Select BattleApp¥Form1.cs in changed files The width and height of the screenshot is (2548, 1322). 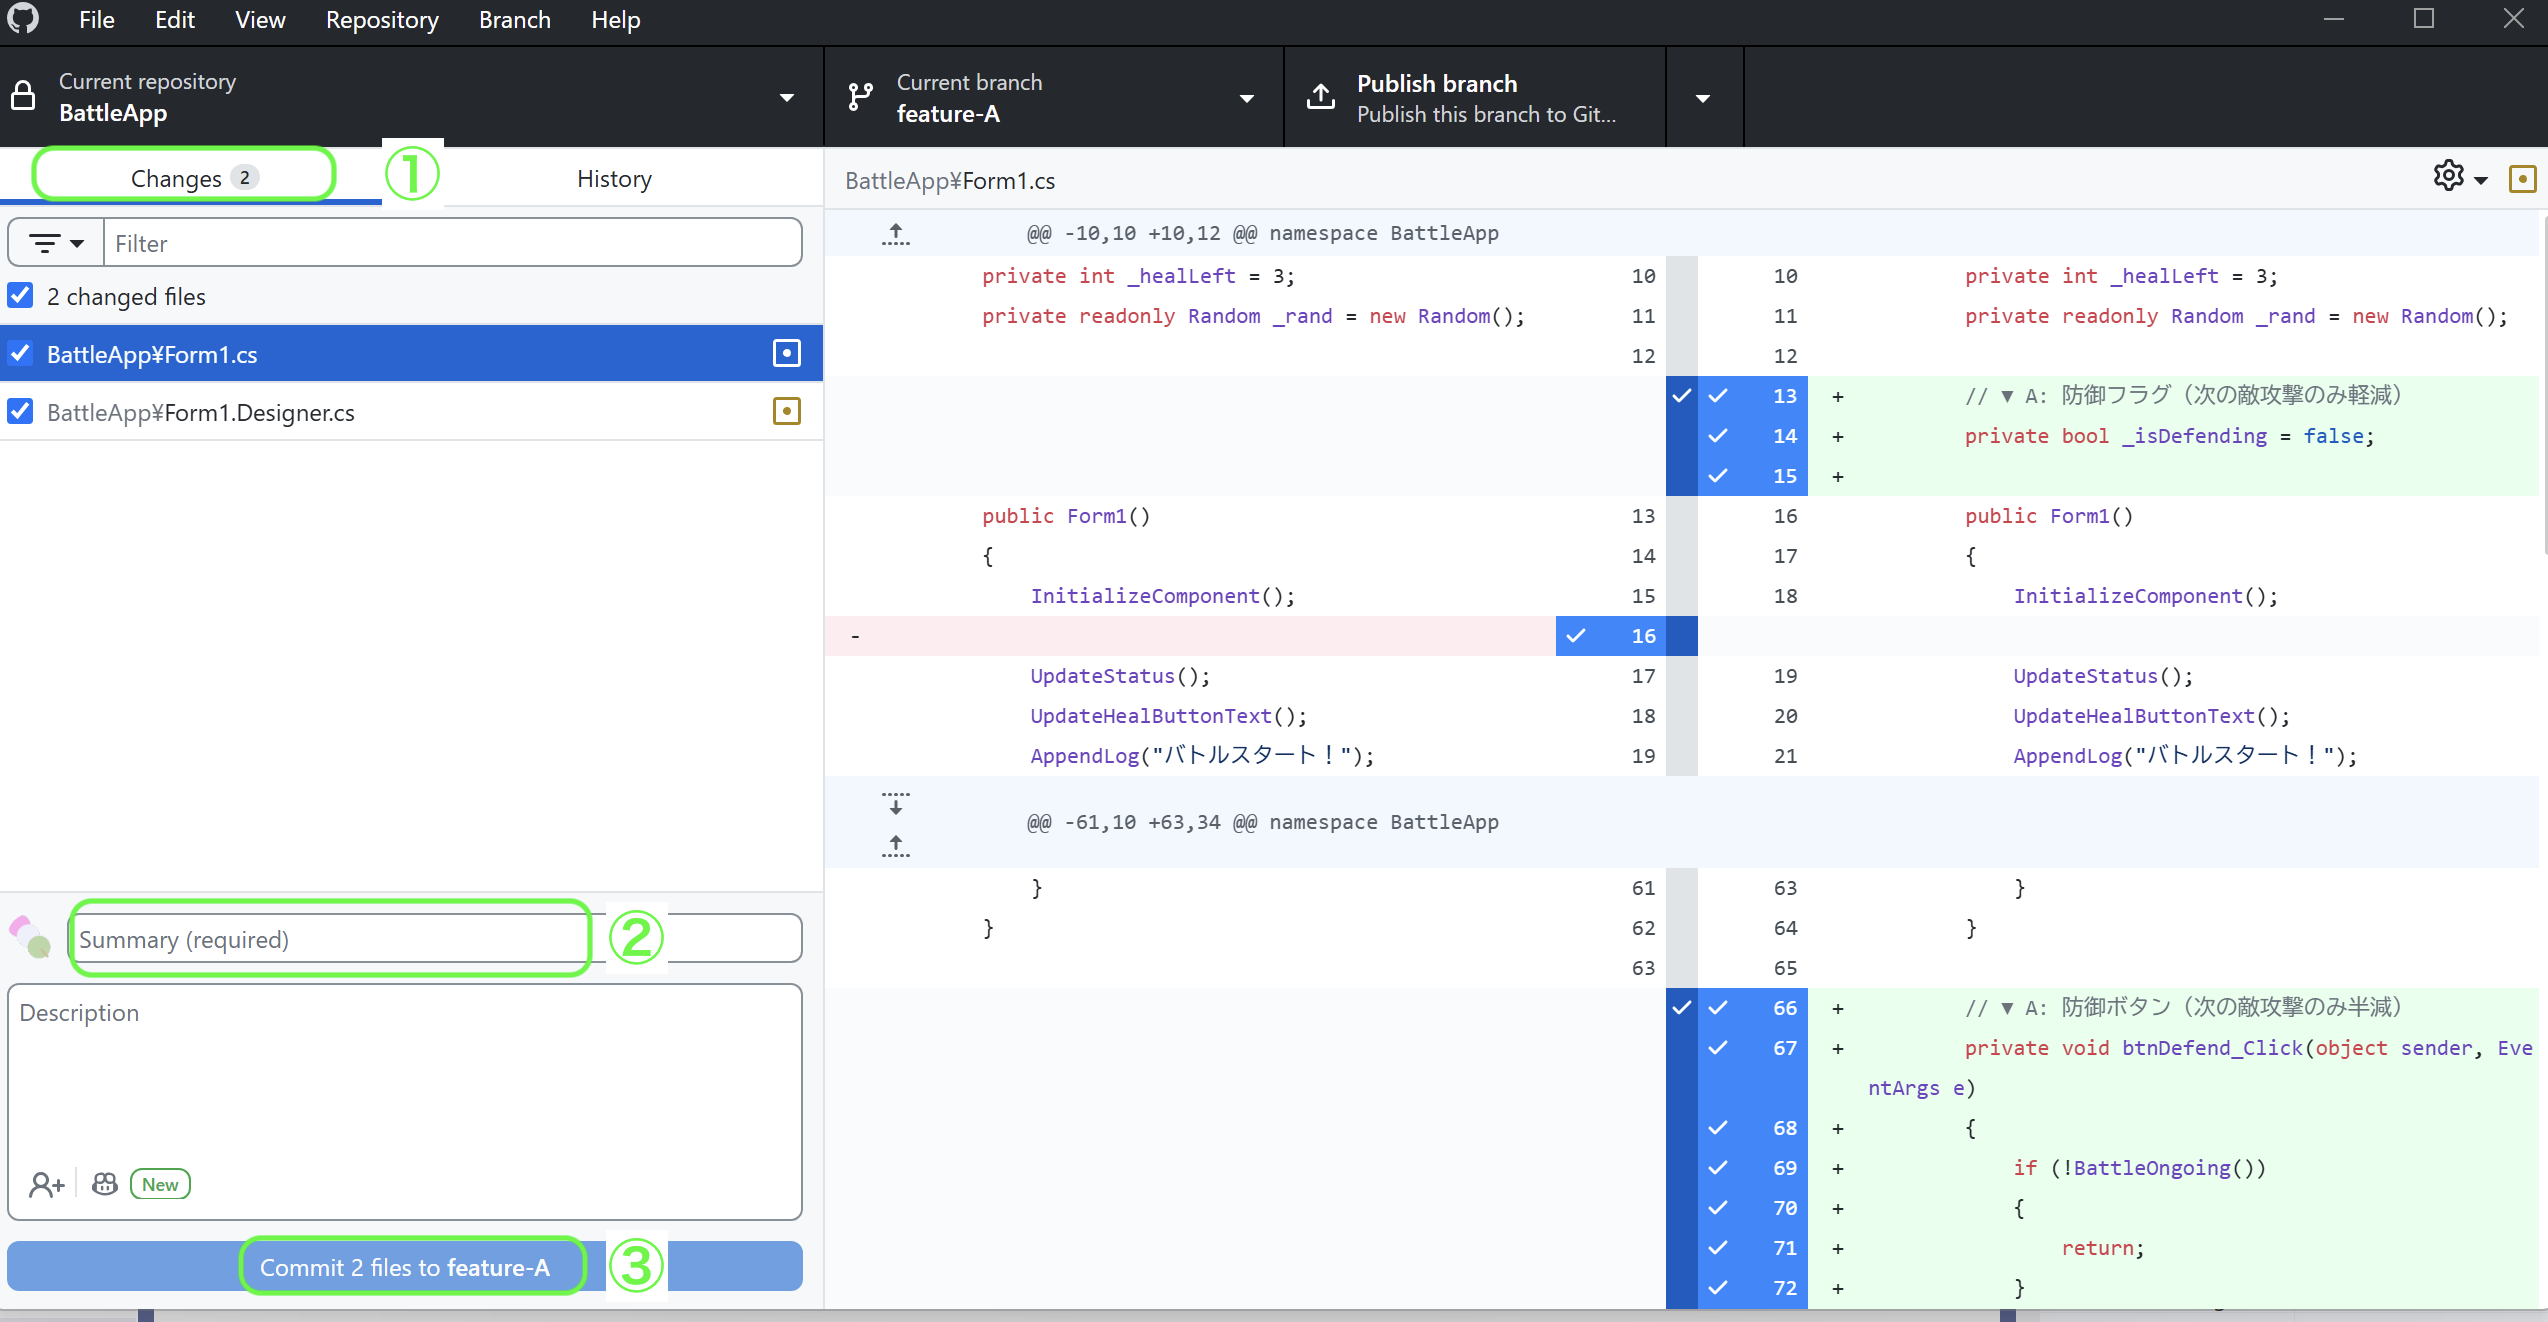click(412, 353)
